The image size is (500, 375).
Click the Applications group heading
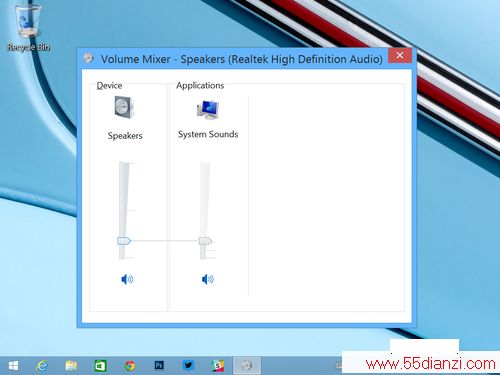coord(200,85)
